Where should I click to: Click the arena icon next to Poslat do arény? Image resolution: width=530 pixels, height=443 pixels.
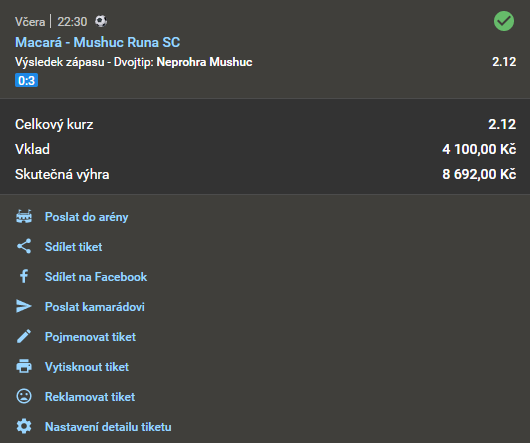pos(24,217)
